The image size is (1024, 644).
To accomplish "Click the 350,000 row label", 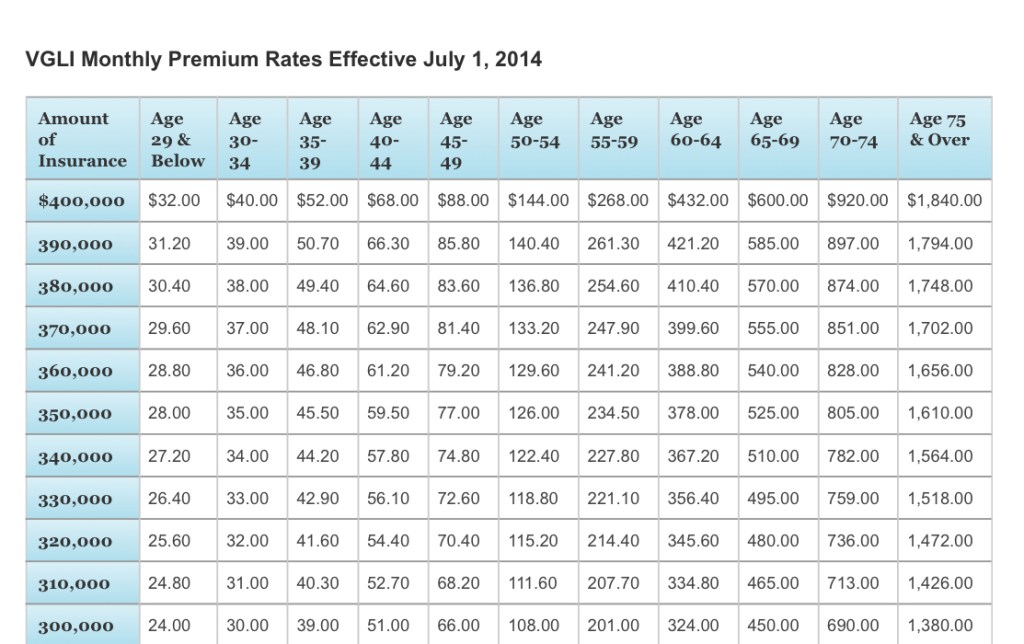I will 76,413.
